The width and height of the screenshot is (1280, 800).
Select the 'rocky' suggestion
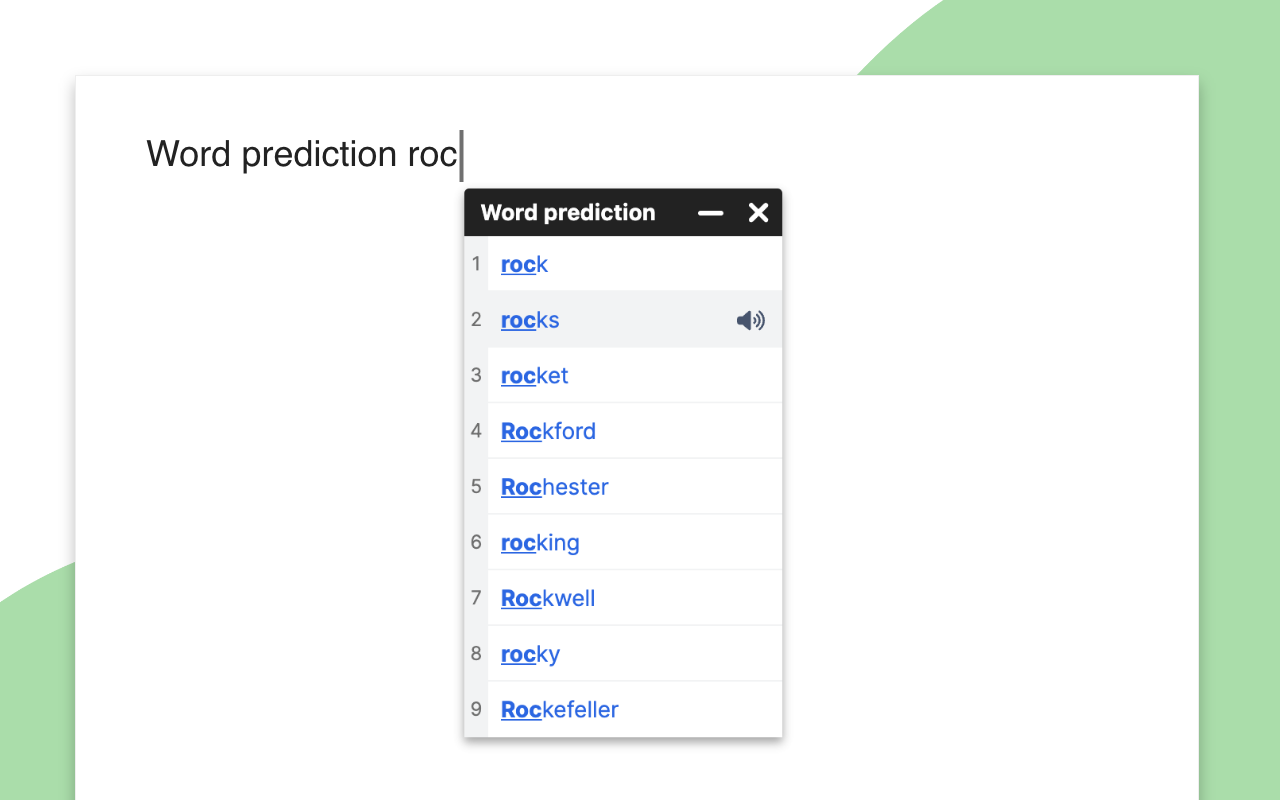tap(530, 654)
